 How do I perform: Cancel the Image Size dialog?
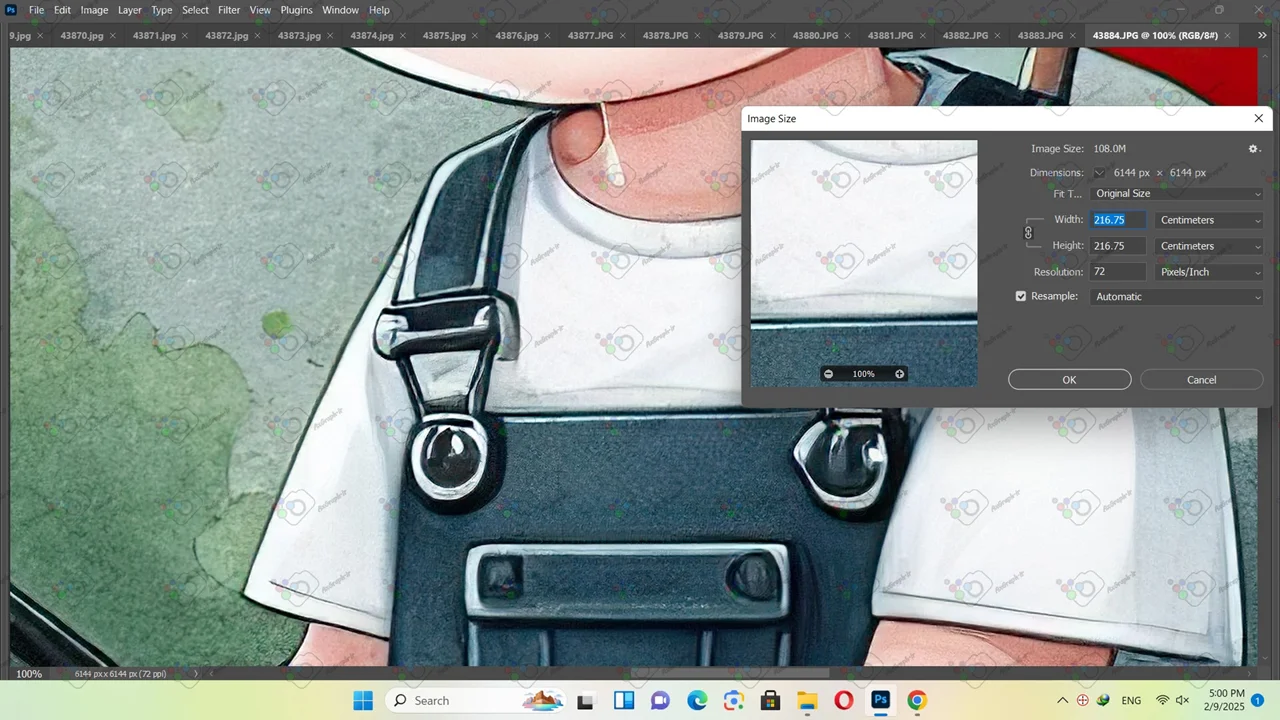[x=1201, y=380]
